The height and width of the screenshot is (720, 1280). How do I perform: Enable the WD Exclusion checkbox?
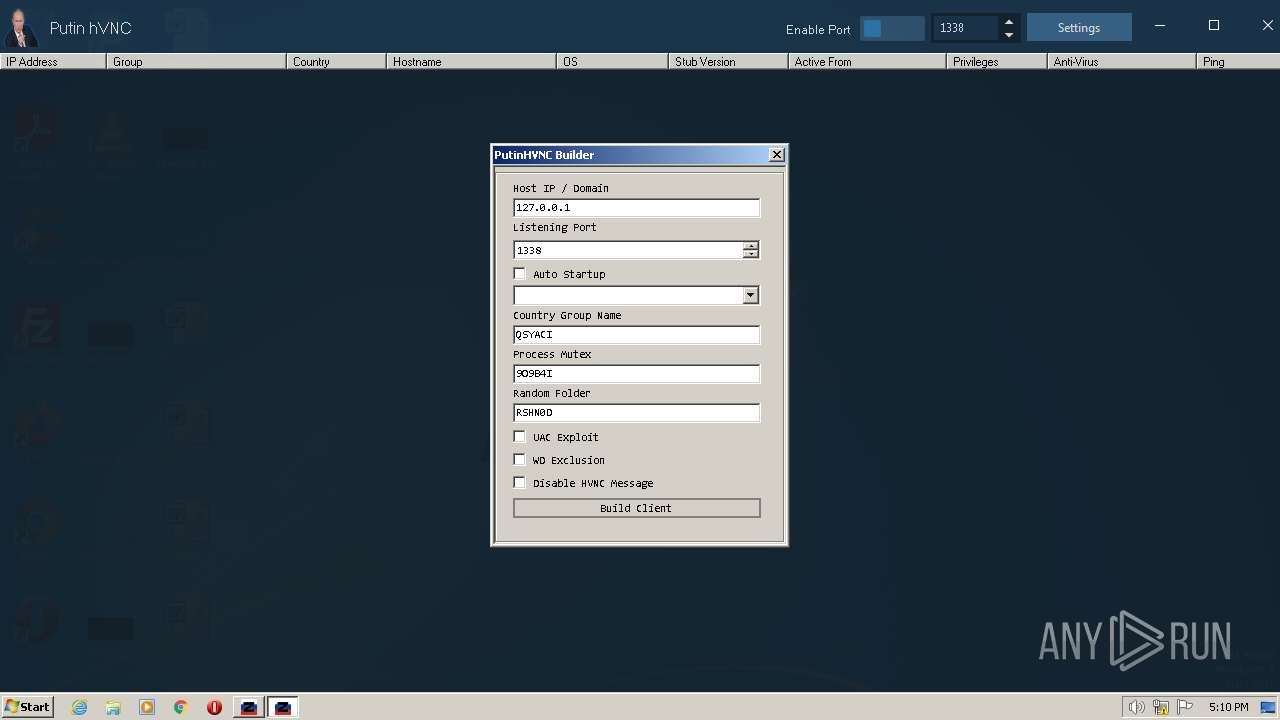519,460
